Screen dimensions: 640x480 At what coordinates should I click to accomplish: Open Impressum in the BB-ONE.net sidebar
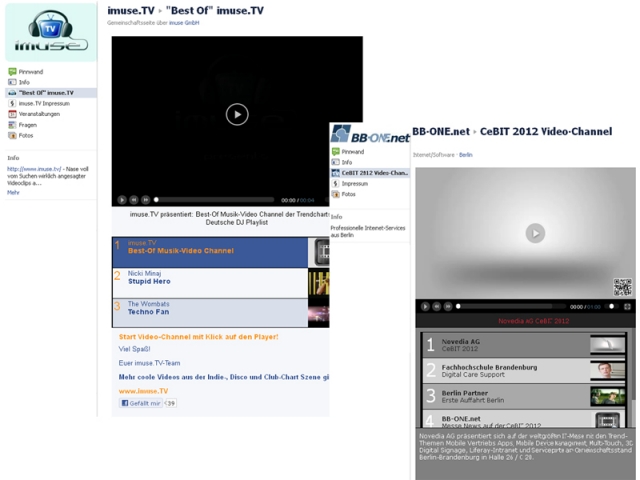click(x=354, y=184)
